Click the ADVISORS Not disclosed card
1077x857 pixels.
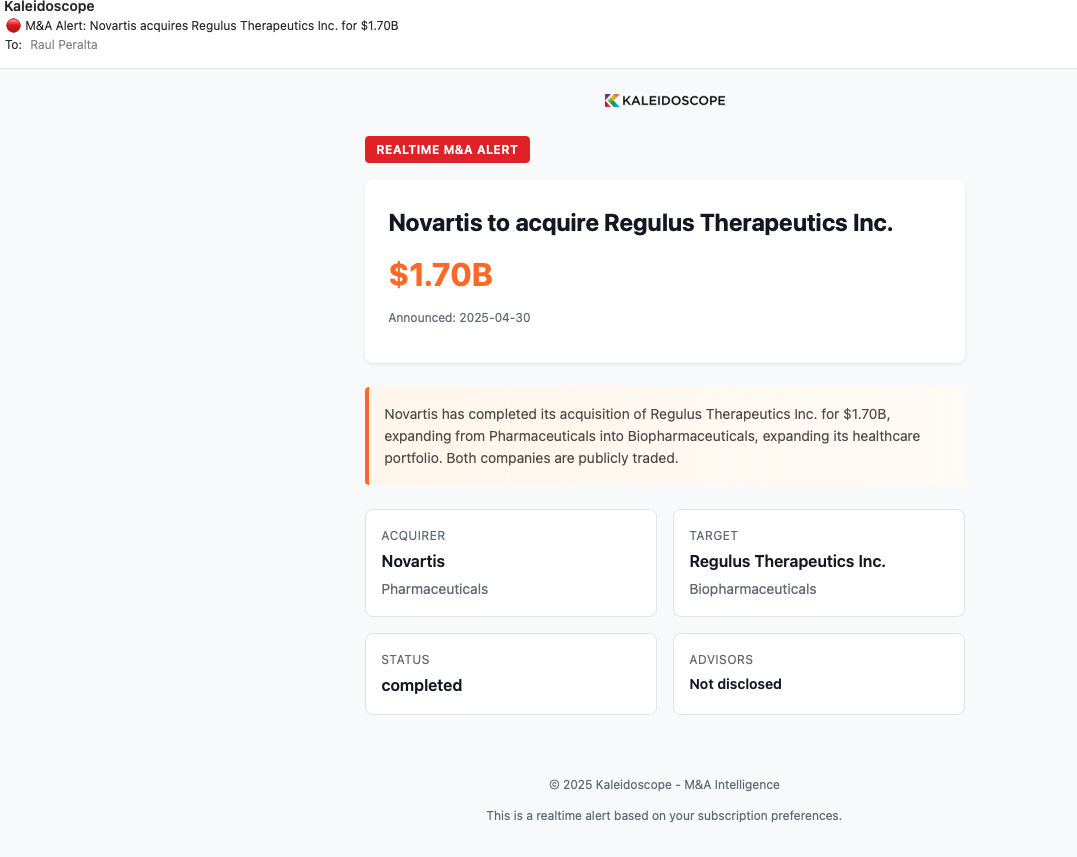click(818, 673)
